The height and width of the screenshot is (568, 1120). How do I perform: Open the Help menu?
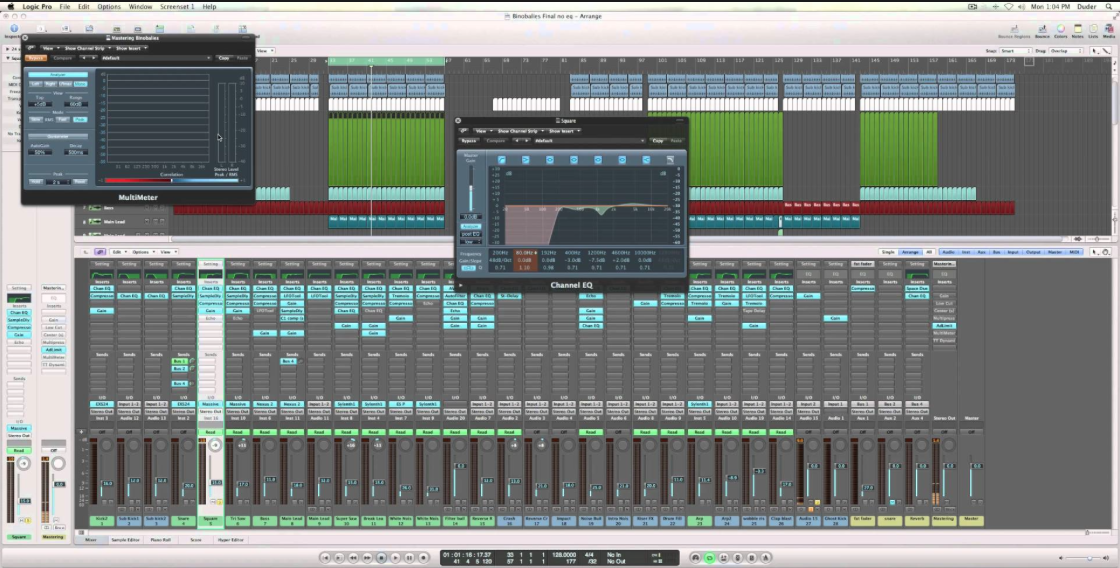tap(209, 6)
